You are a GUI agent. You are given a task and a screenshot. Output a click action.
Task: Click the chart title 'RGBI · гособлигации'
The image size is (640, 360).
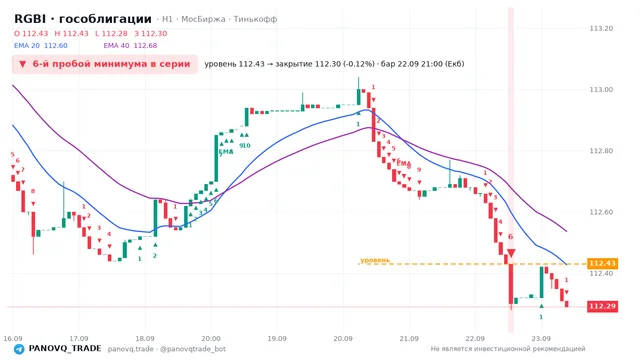[83, 19]
